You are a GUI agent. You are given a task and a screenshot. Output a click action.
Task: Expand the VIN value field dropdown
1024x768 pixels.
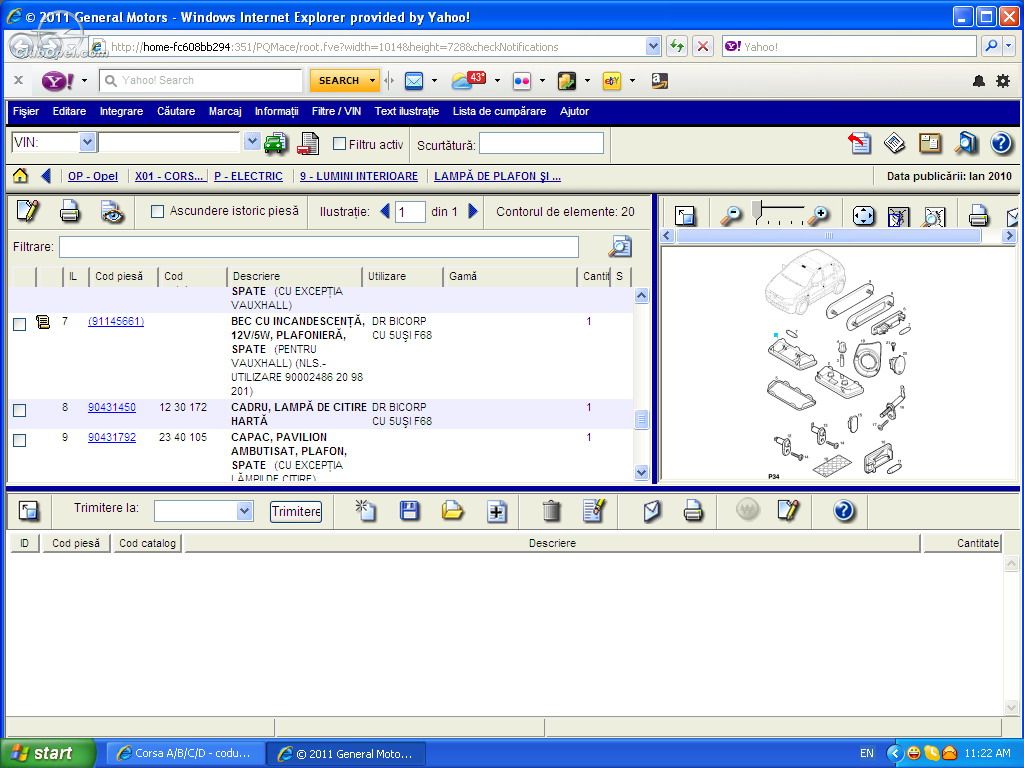(252, 142)
